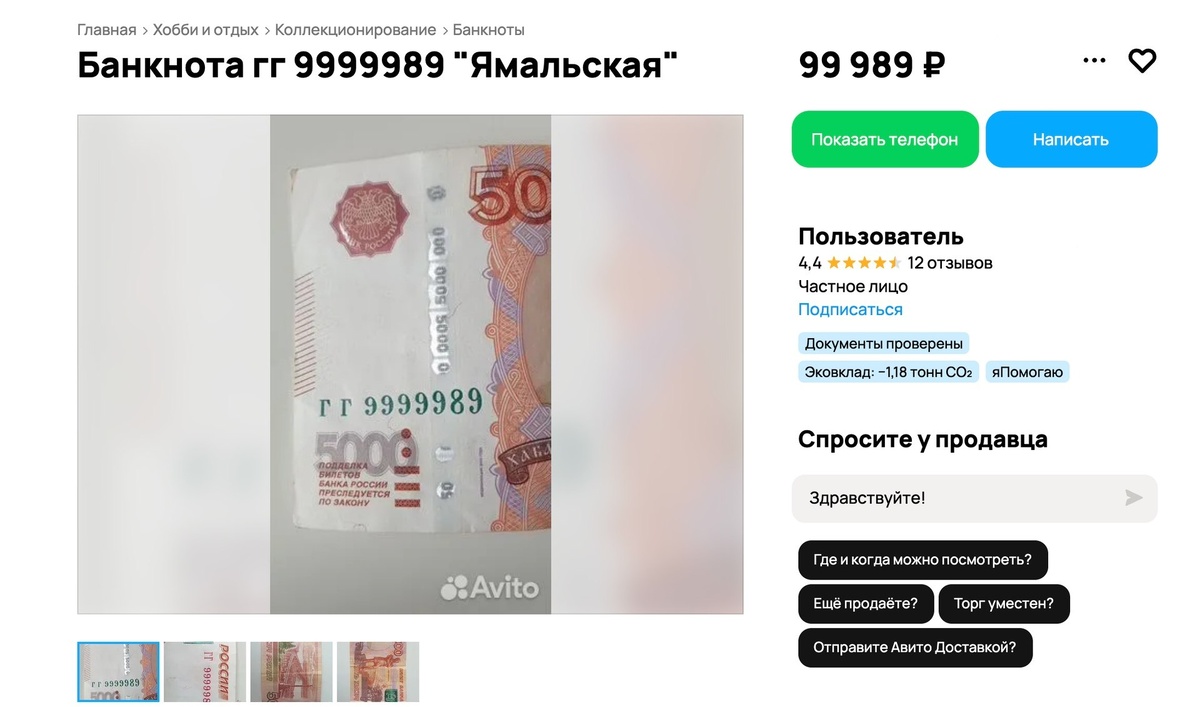Subscribe to seller via Подписаться link

pyautogui.click(x=850, y=310)
